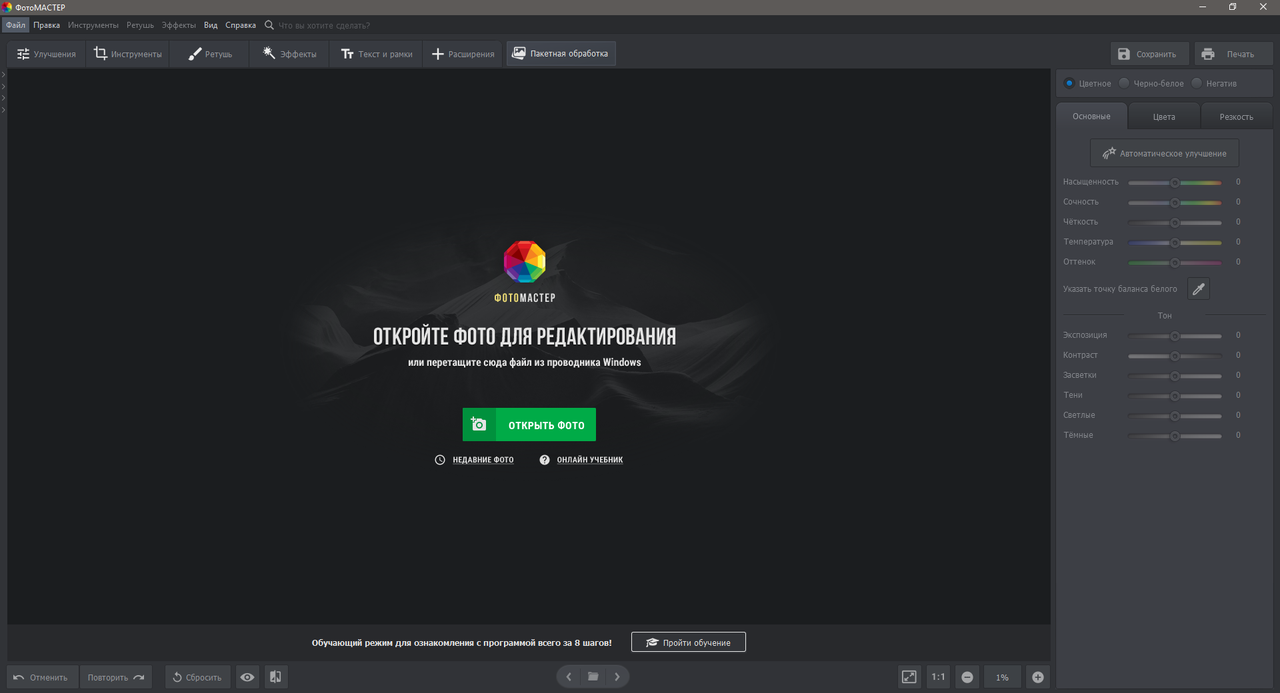Toggle the before/after split compare icon

click(276, 677)
